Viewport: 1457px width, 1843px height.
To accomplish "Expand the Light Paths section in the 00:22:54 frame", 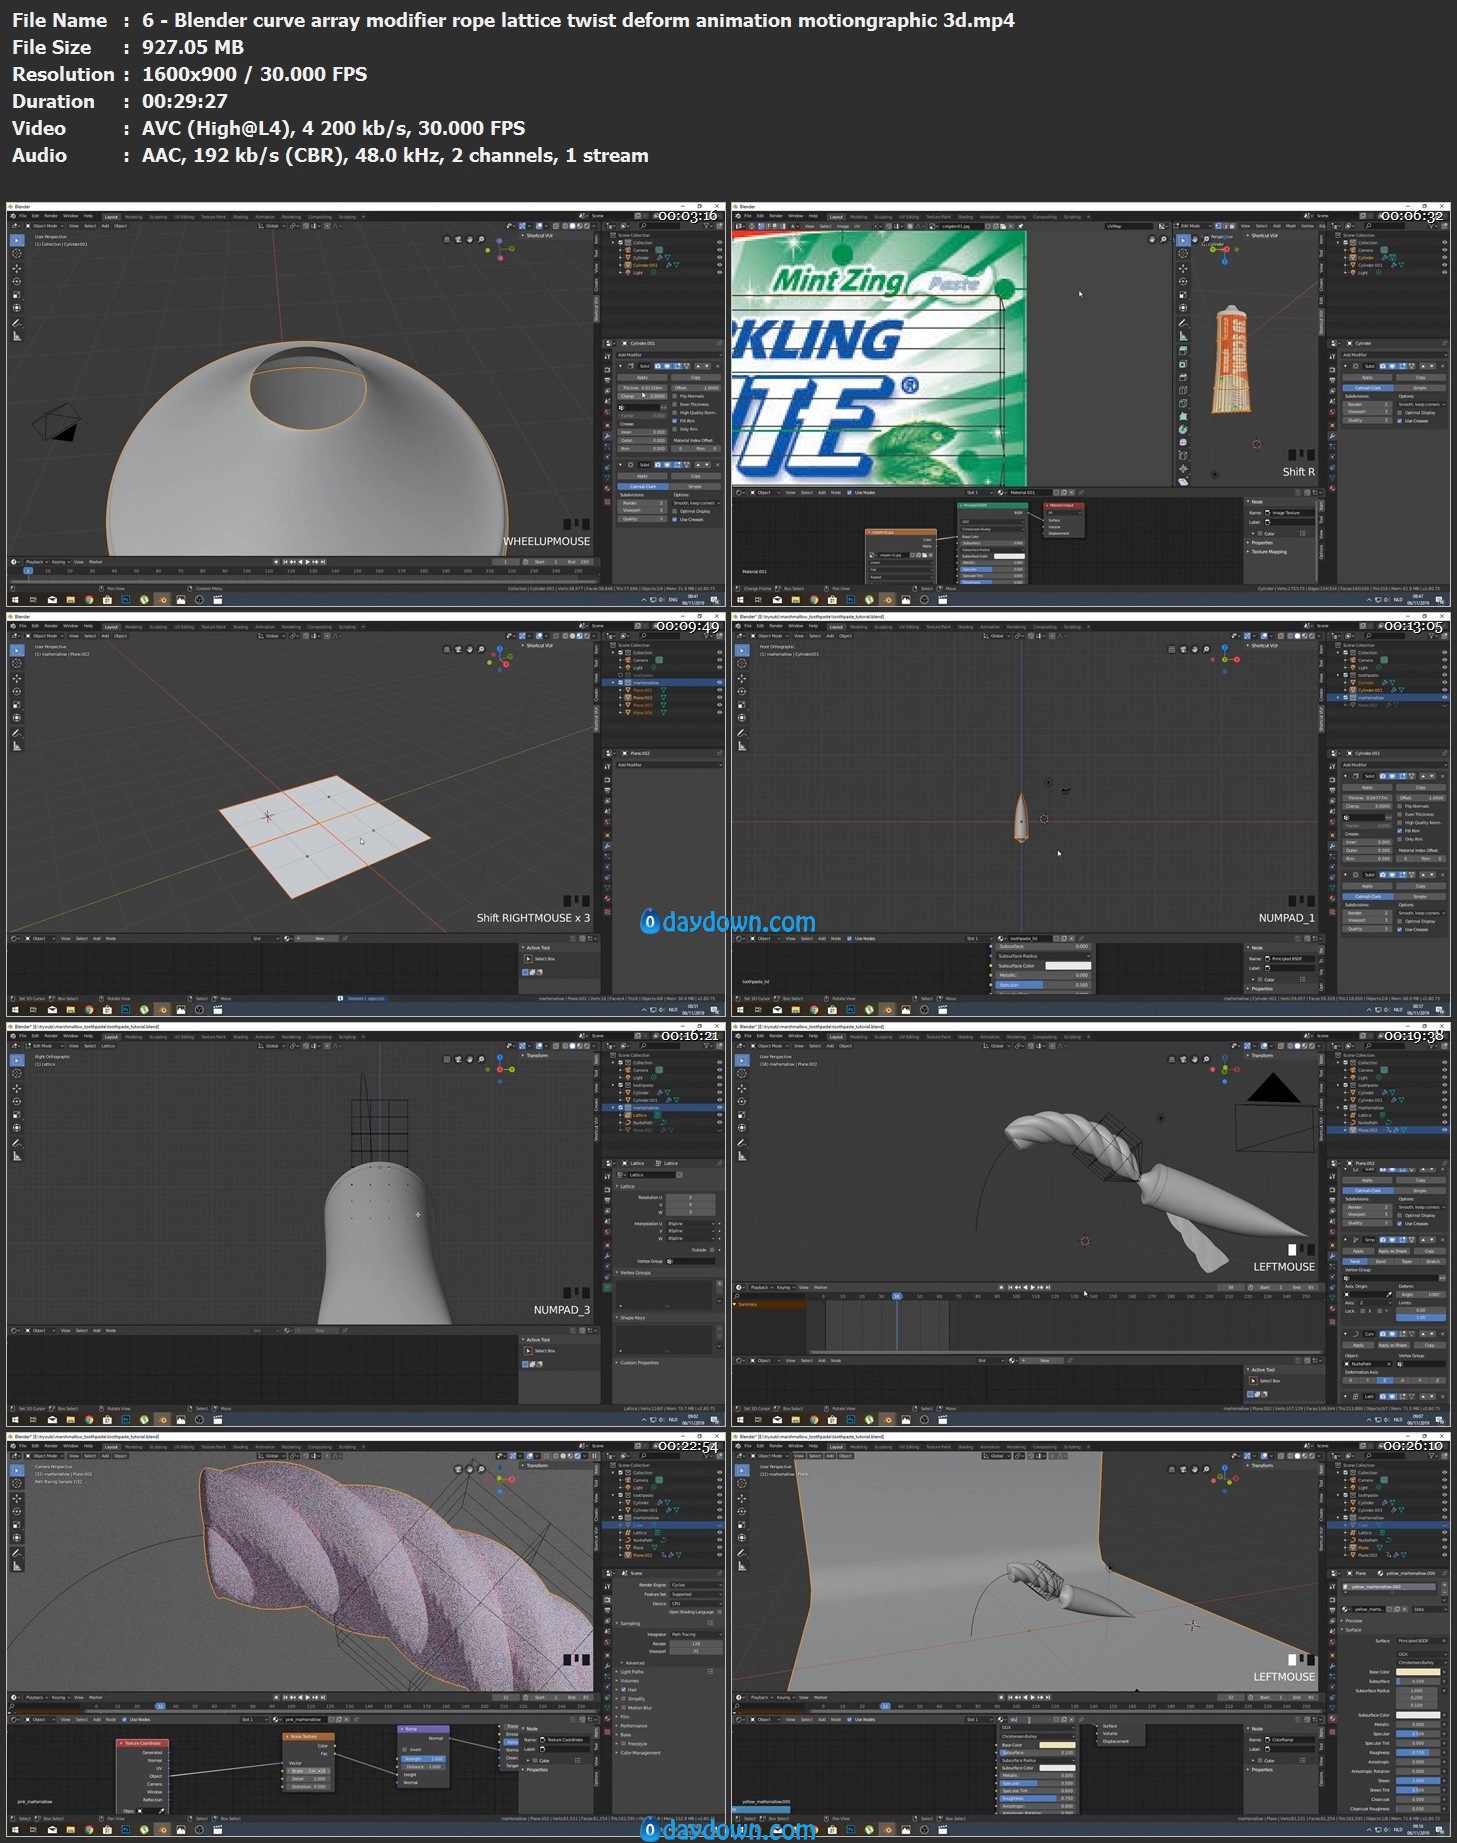I will click(x=633, y=1672).
